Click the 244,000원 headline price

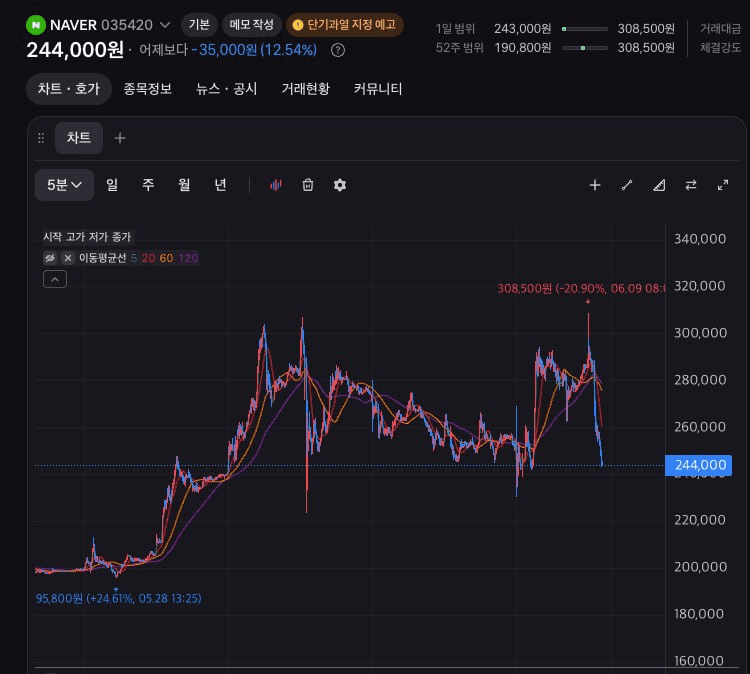coord(76,50)
